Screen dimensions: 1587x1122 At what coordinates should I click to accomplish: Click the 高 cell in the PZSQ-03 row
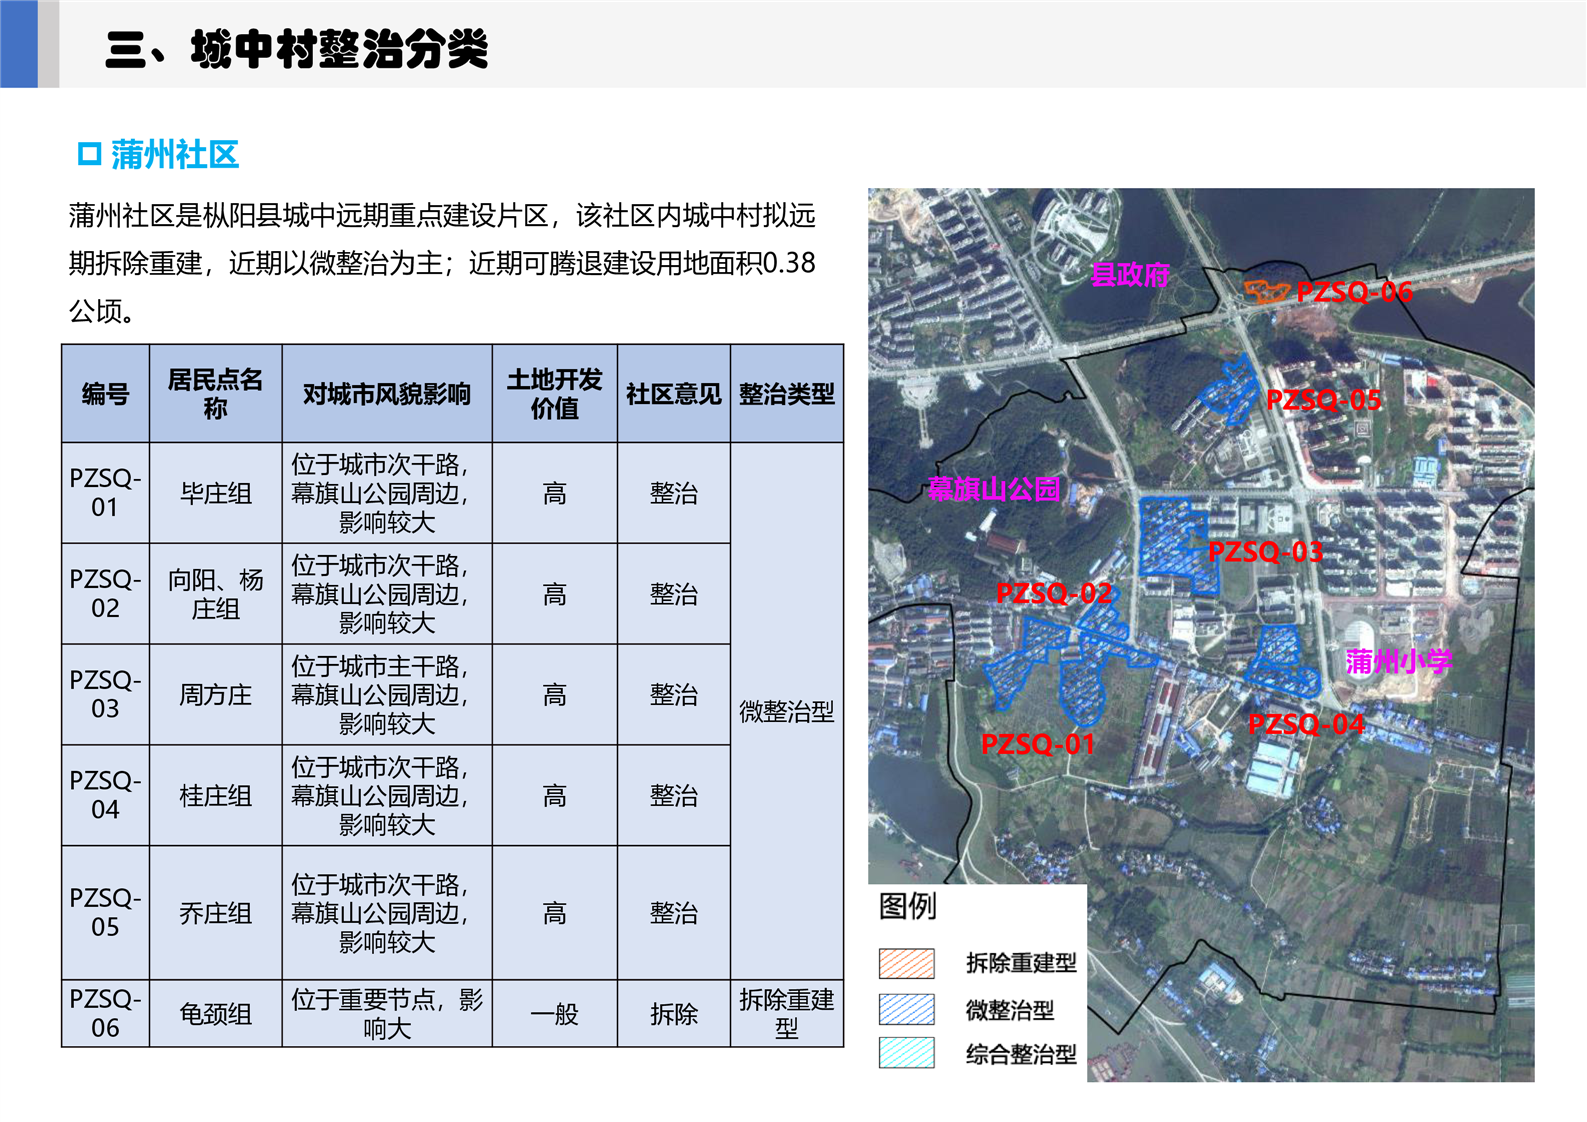coord(555,695)
